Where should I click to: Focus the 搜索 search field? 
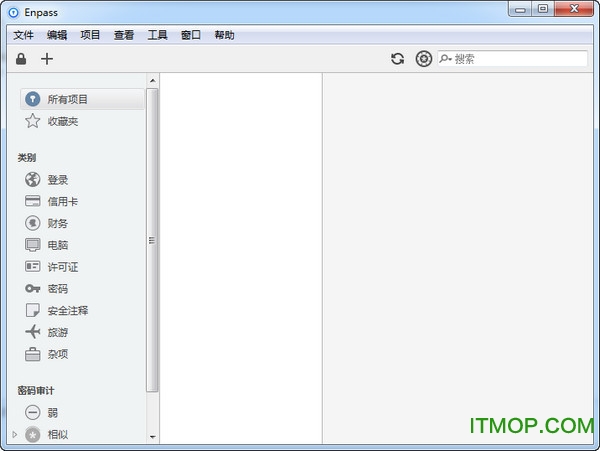tap(513, 59)
